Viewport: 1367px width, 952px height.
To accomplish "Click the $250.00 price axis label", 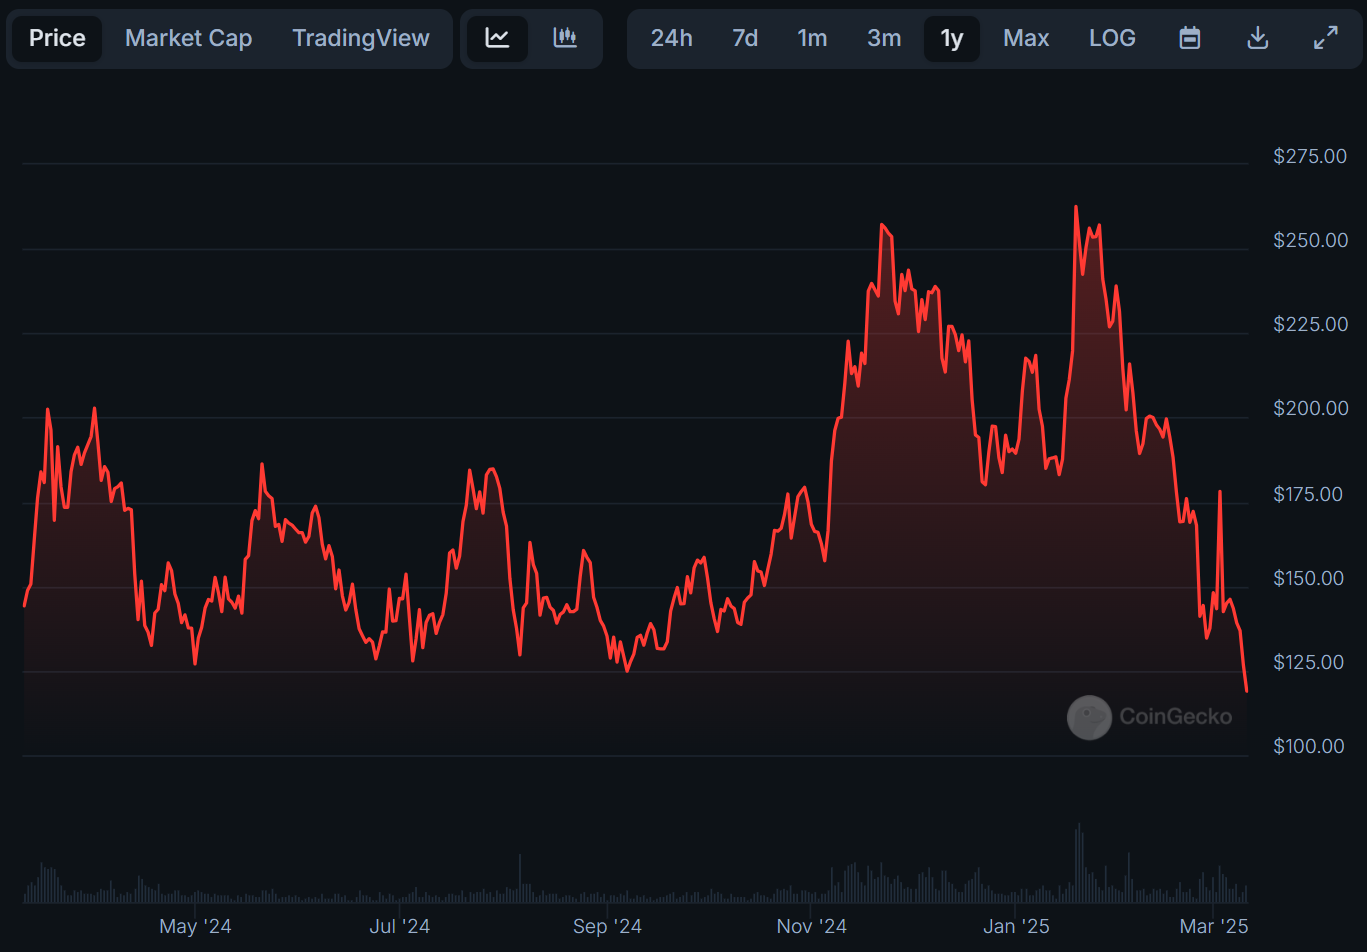I will point(1310,240).
